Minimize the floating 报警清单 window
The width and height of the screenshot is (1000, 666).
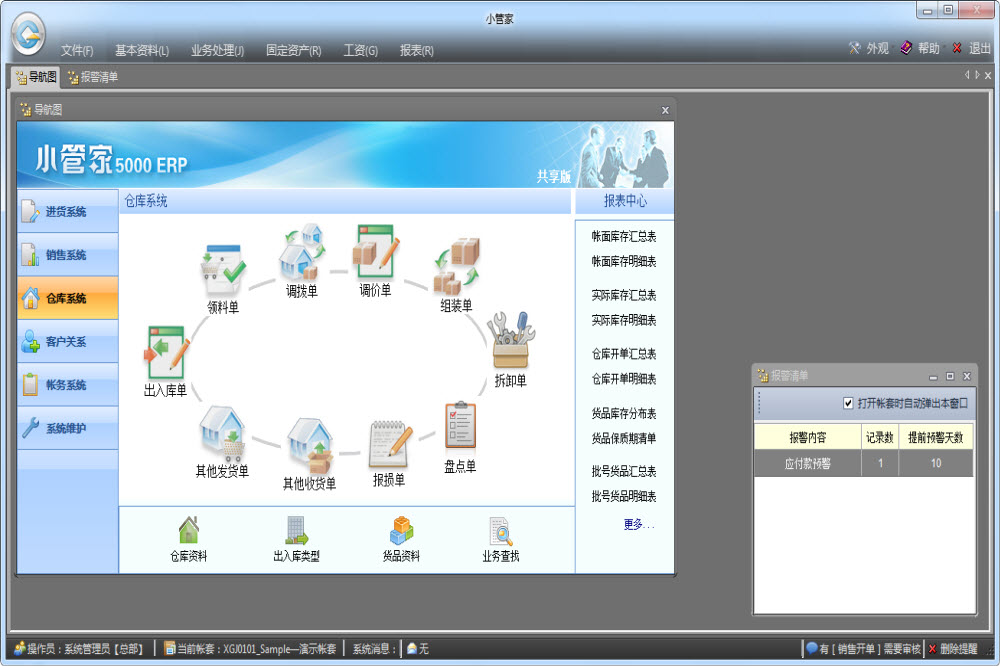[x=933, y=377]
